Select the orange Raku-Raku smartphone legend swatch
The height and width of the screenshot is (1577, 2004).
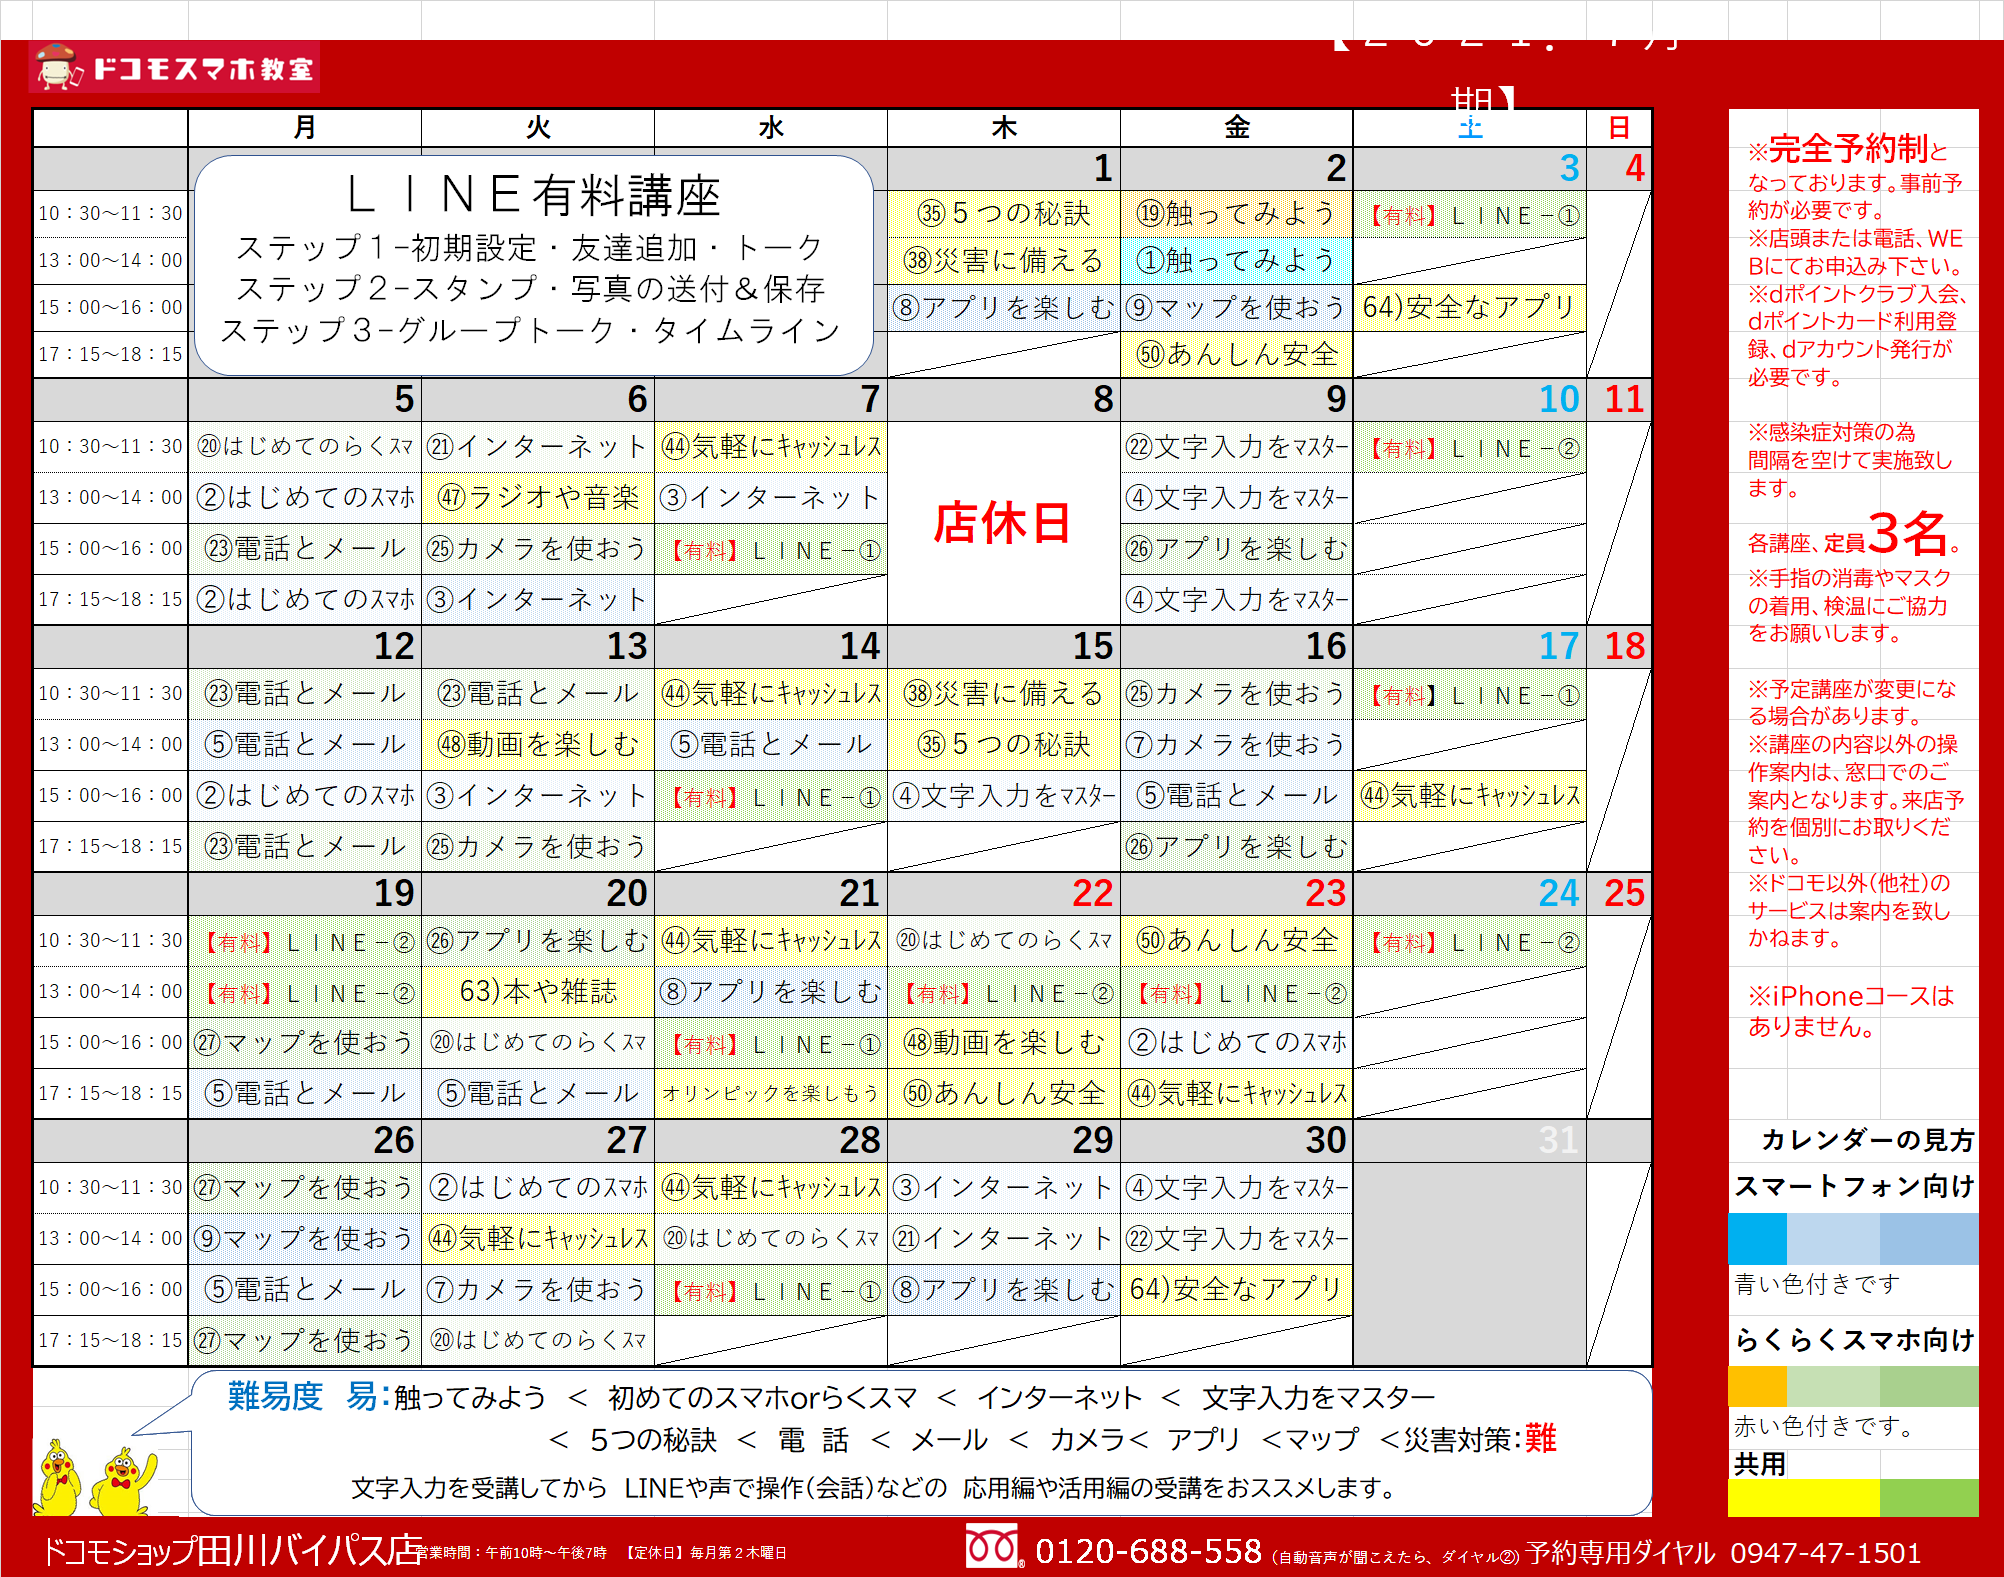tap(1757, 1387)
